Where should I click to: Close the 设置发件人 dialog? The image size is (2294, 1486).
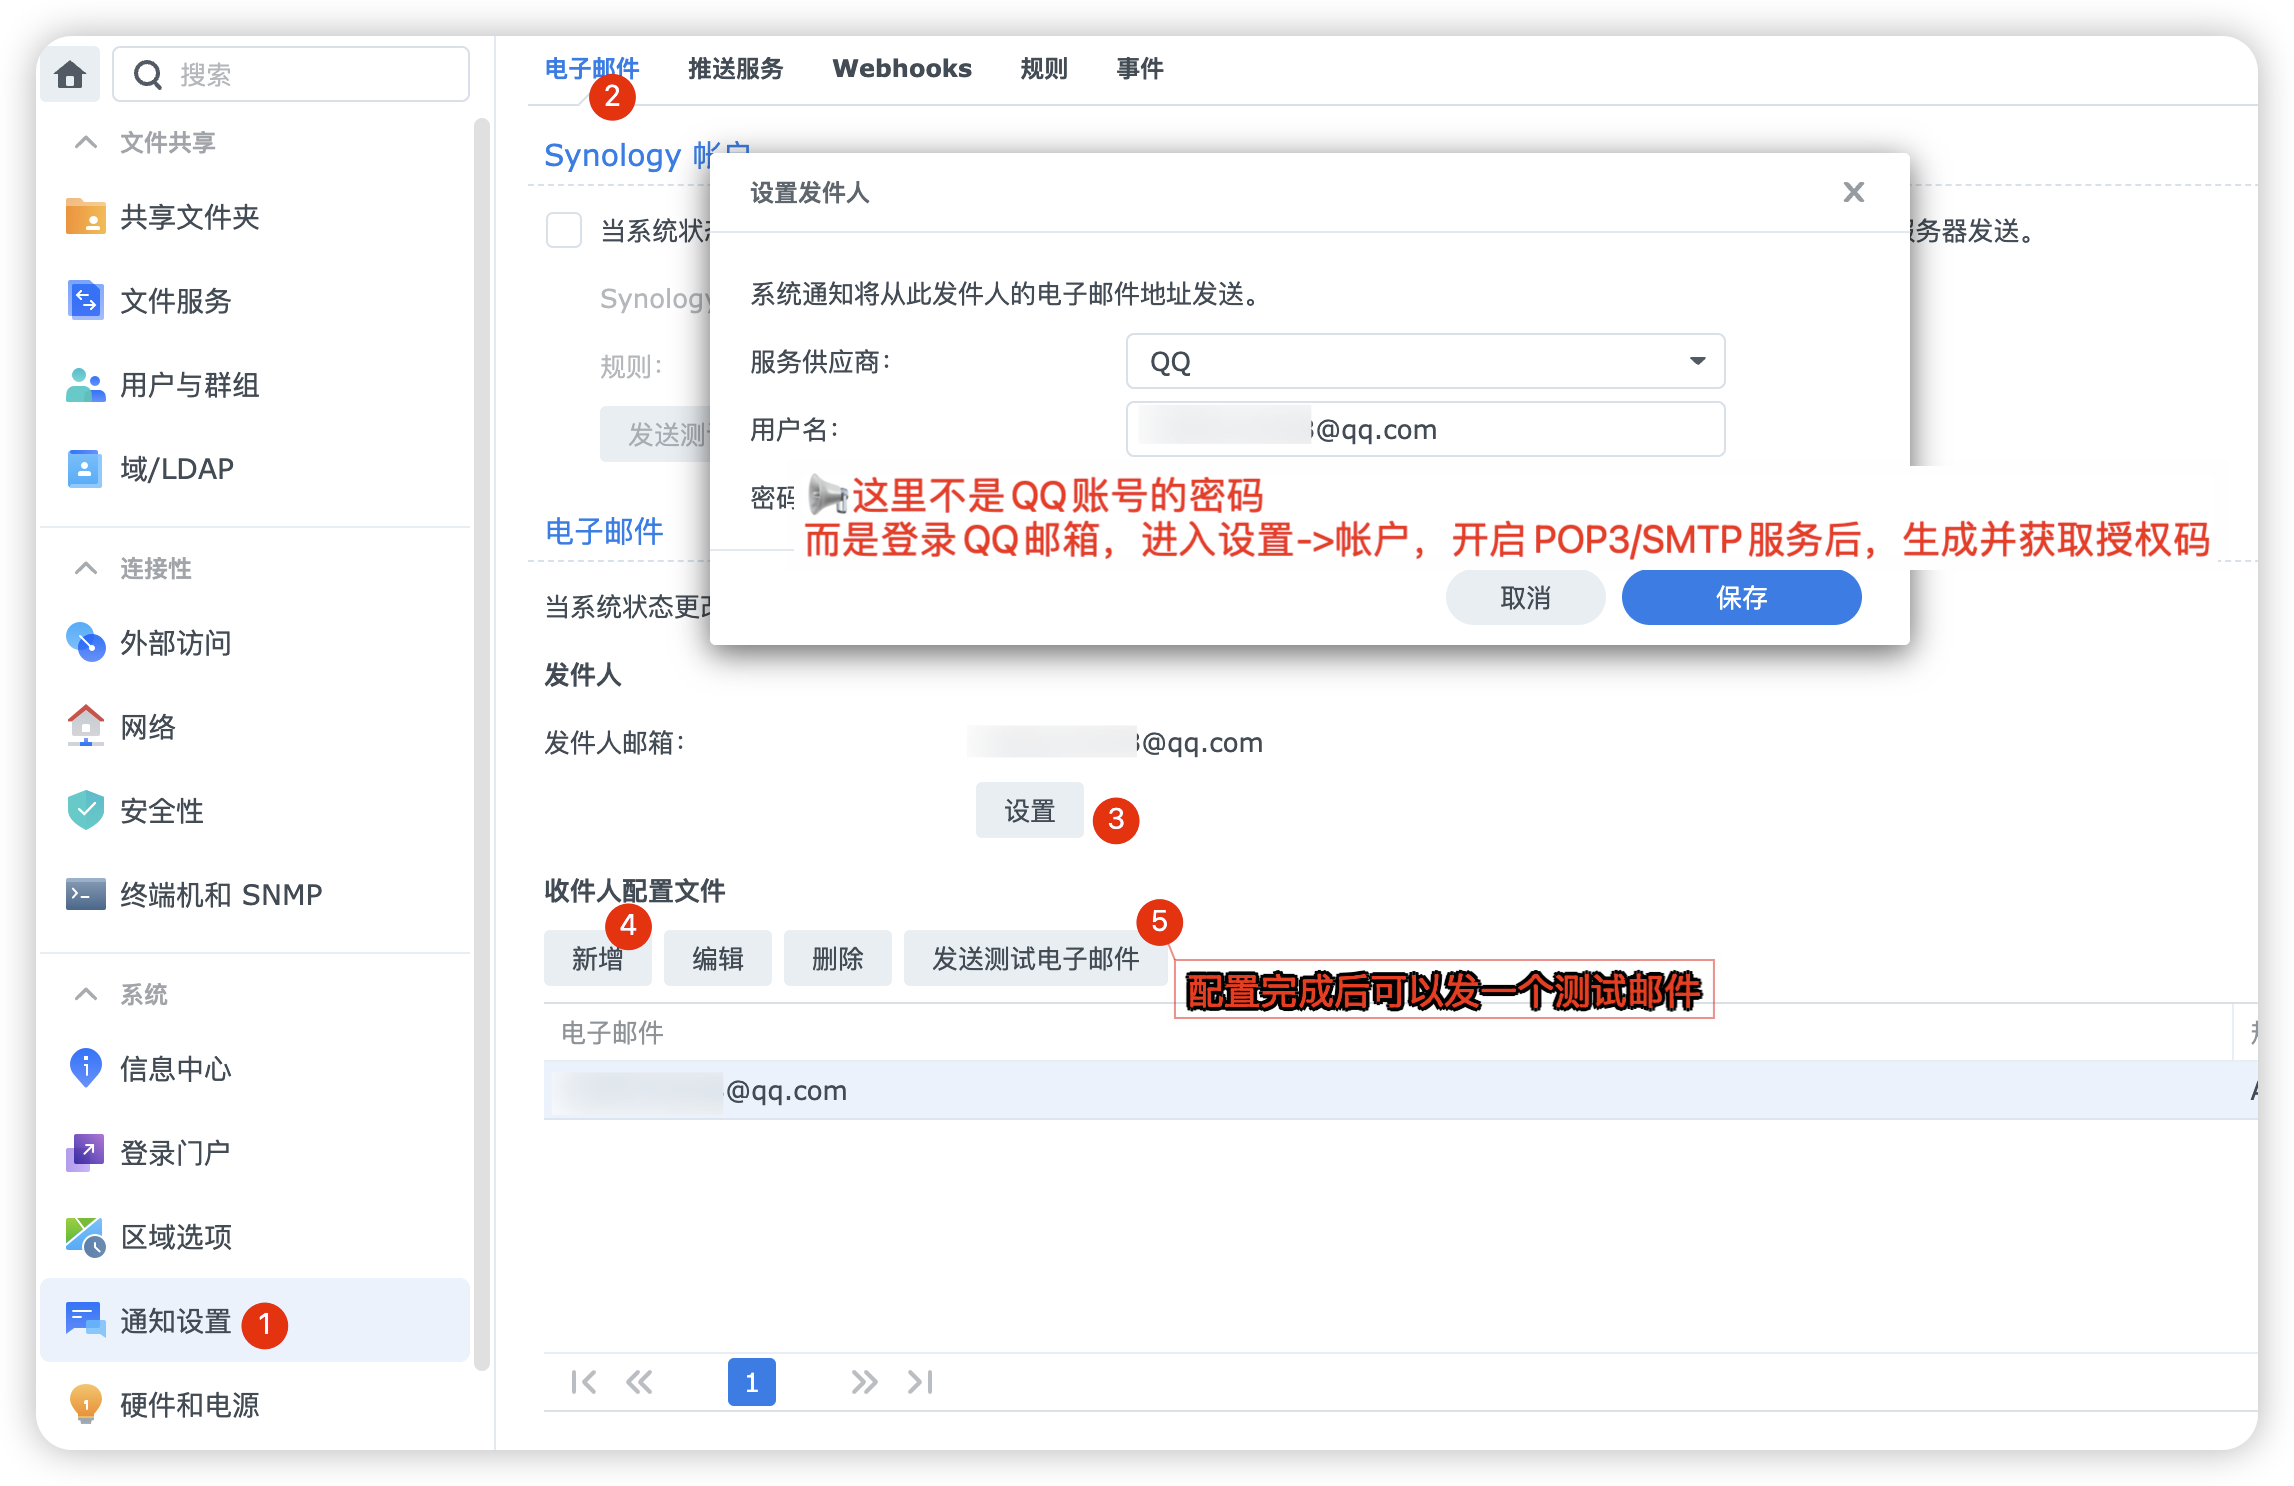point(1854,192)
